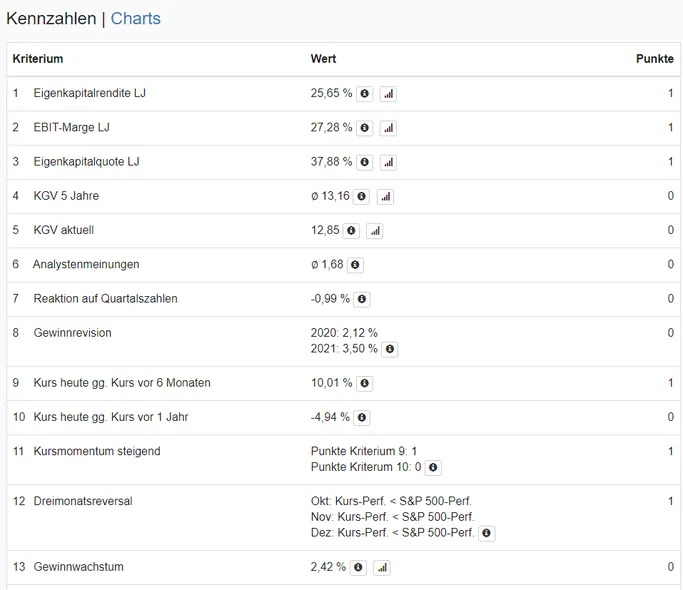
Task: Click the Dreimonatsreversal label
Action: pos(83,501)
